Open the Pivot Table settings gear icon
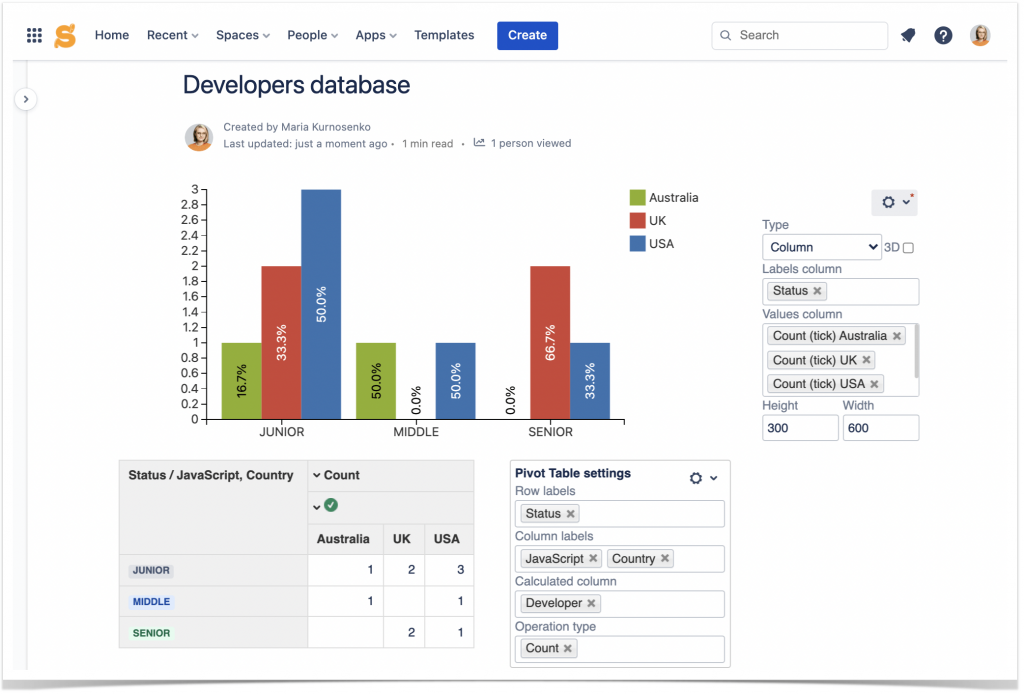 (697, 478)
